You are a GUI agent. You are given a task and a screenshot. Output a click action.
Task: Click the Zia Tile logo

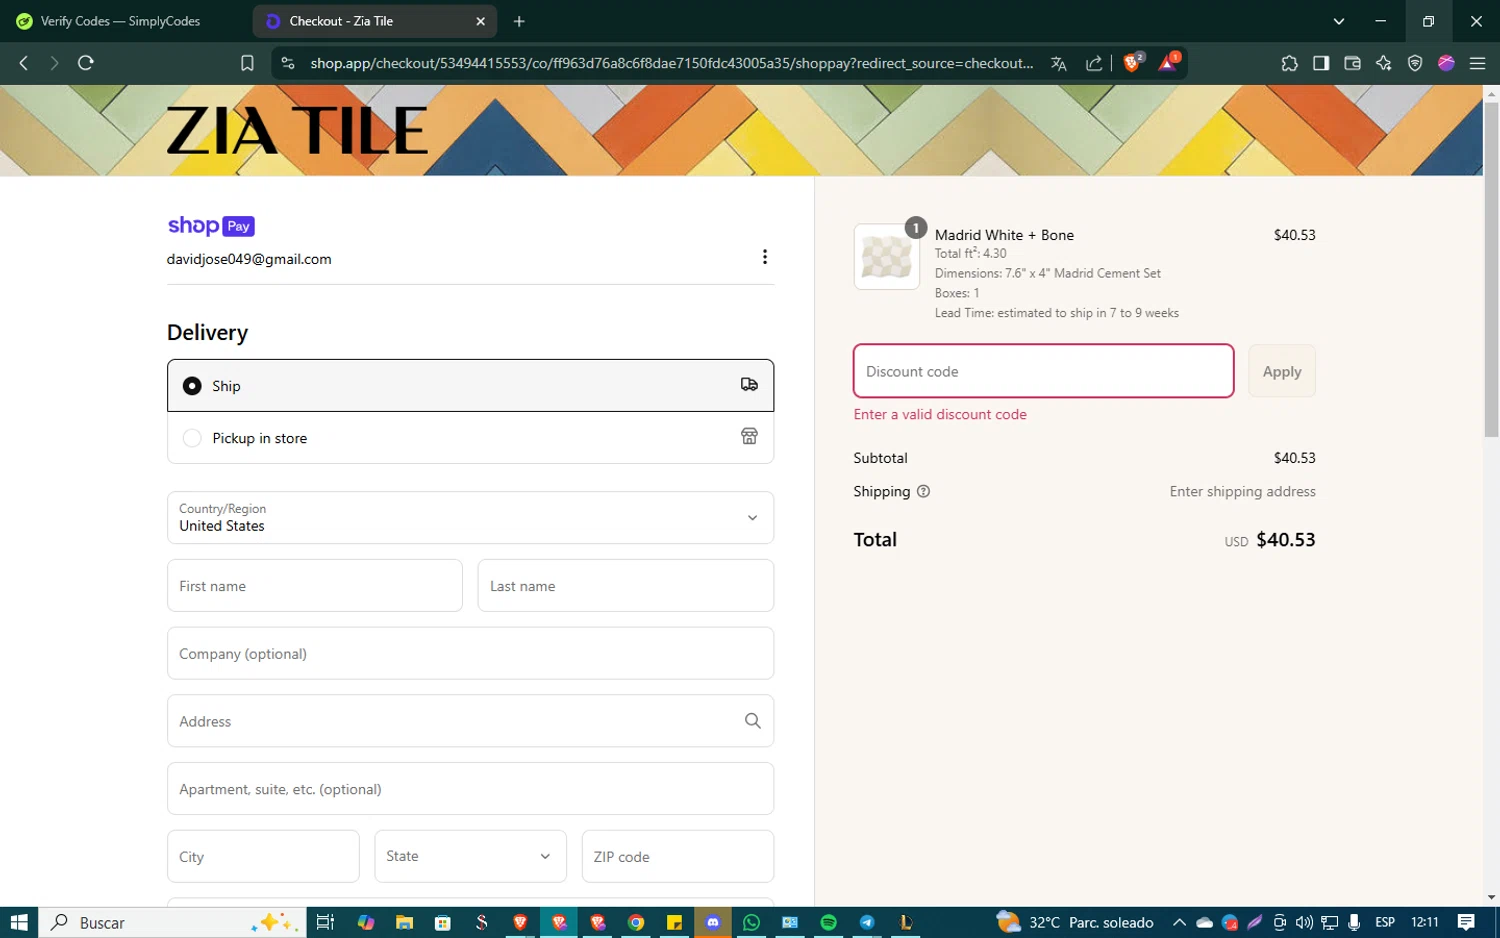[297, 131]
